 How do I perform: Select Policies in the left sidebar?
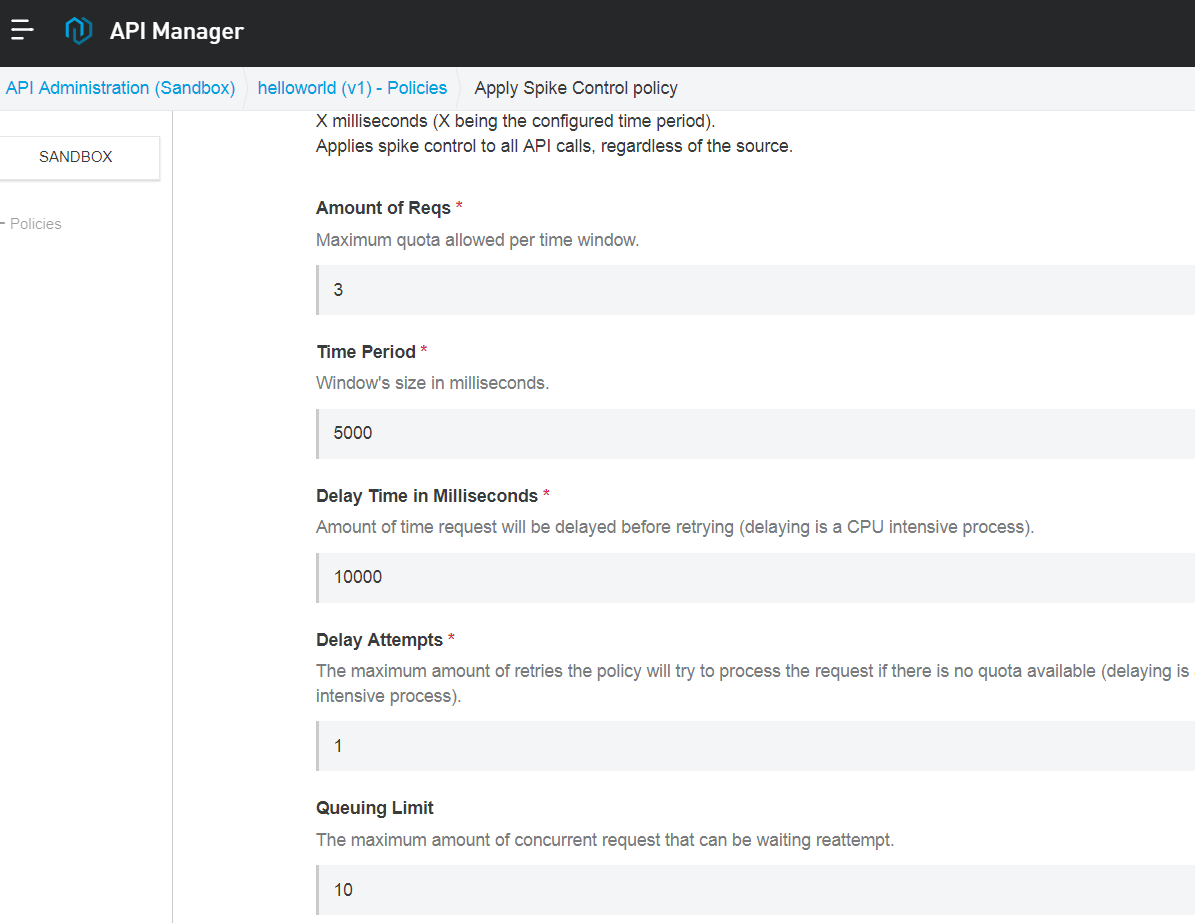(x=36, y=224)
